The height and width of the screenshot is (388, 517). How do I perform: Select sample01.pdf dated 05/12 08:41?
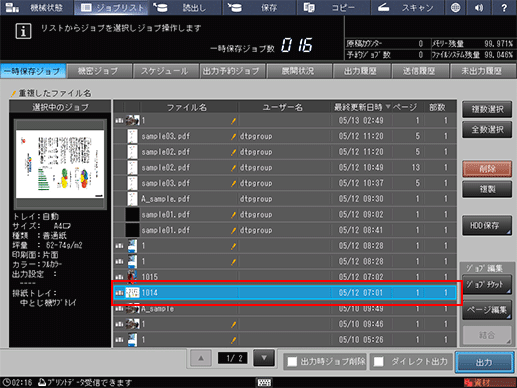[285, 230]
